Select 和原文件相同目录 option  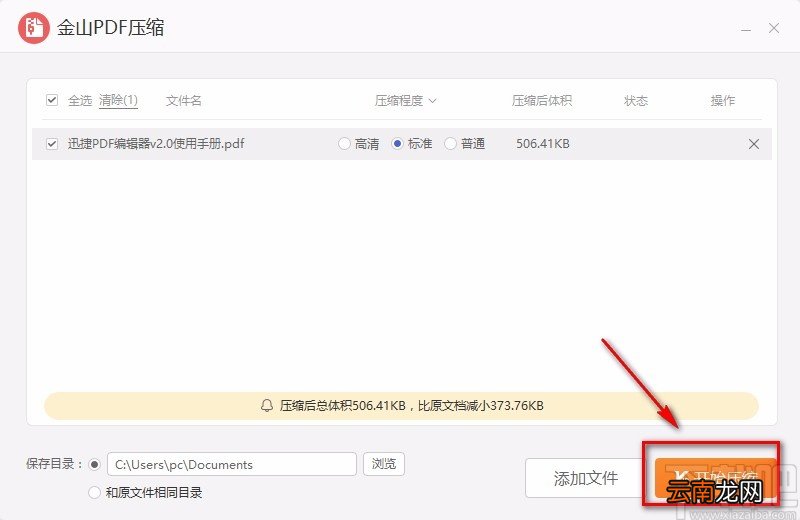click(94, 492)
